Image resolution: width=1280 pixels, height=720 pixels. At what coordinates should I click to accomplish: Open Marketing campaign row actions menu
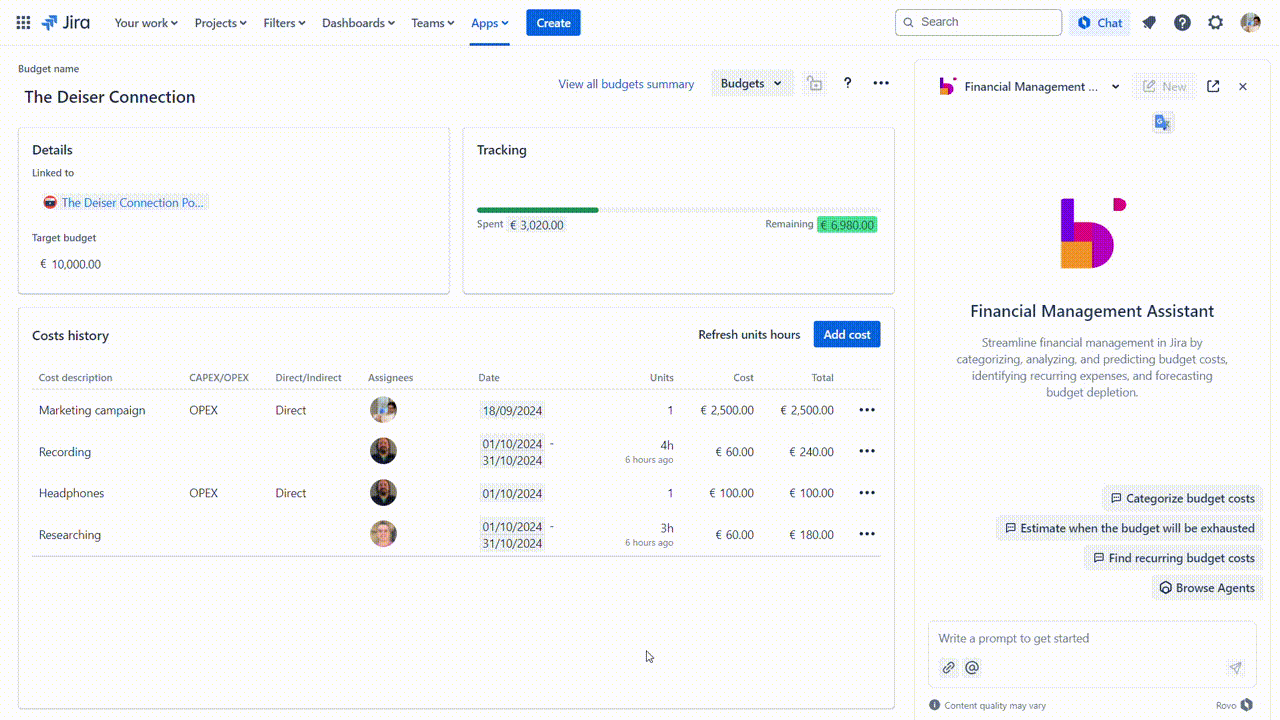pyautogui.click(x=867, y=410)
